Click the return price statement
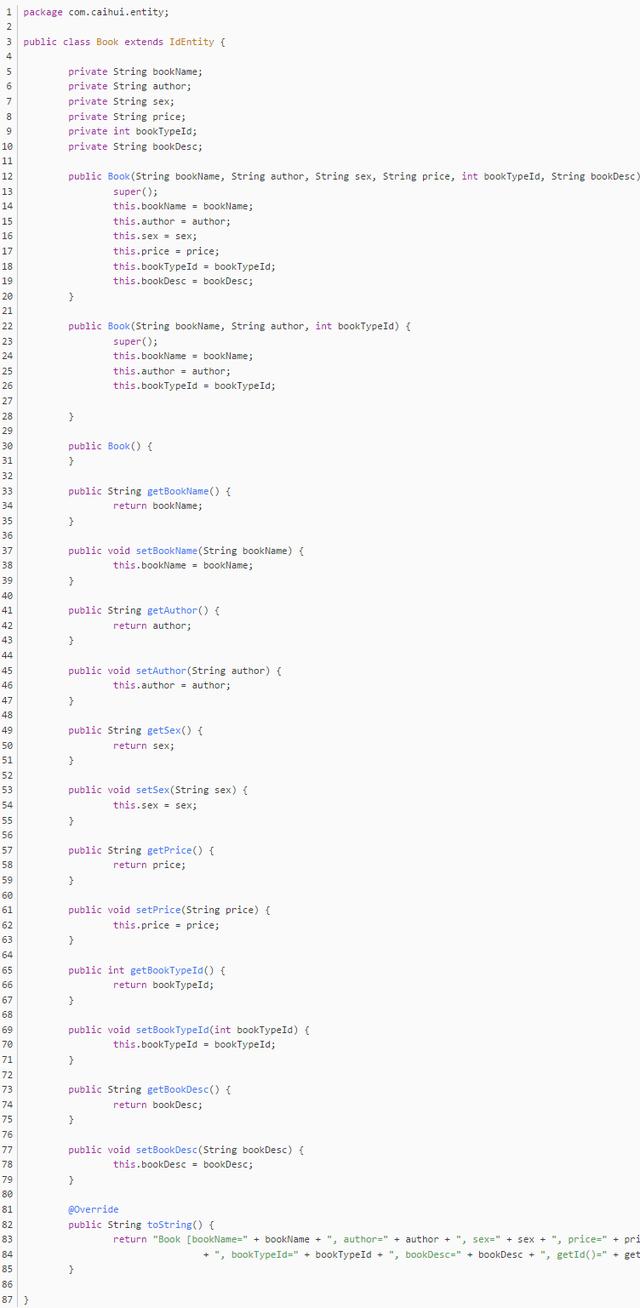640x1308 pixels. (149, 865)
